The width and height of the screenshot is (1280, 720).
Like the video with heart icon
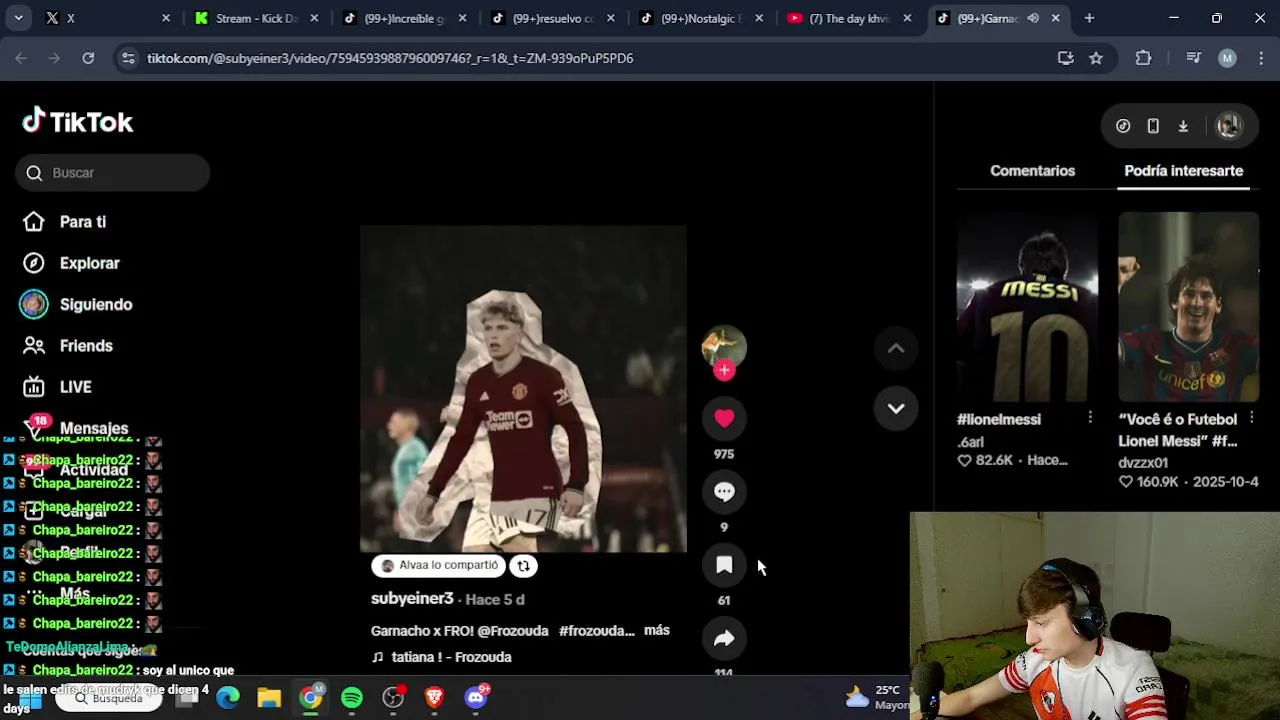(724, 419)
